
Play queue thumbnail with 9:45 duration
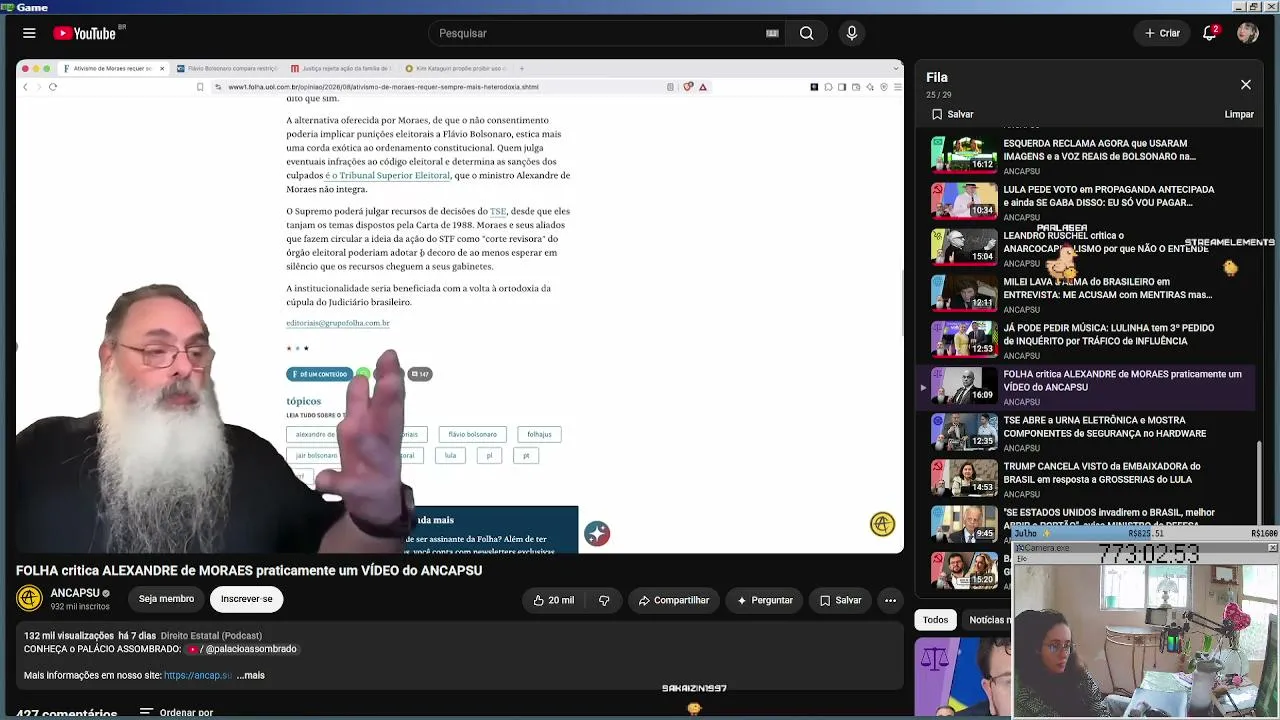coord(964,524)
